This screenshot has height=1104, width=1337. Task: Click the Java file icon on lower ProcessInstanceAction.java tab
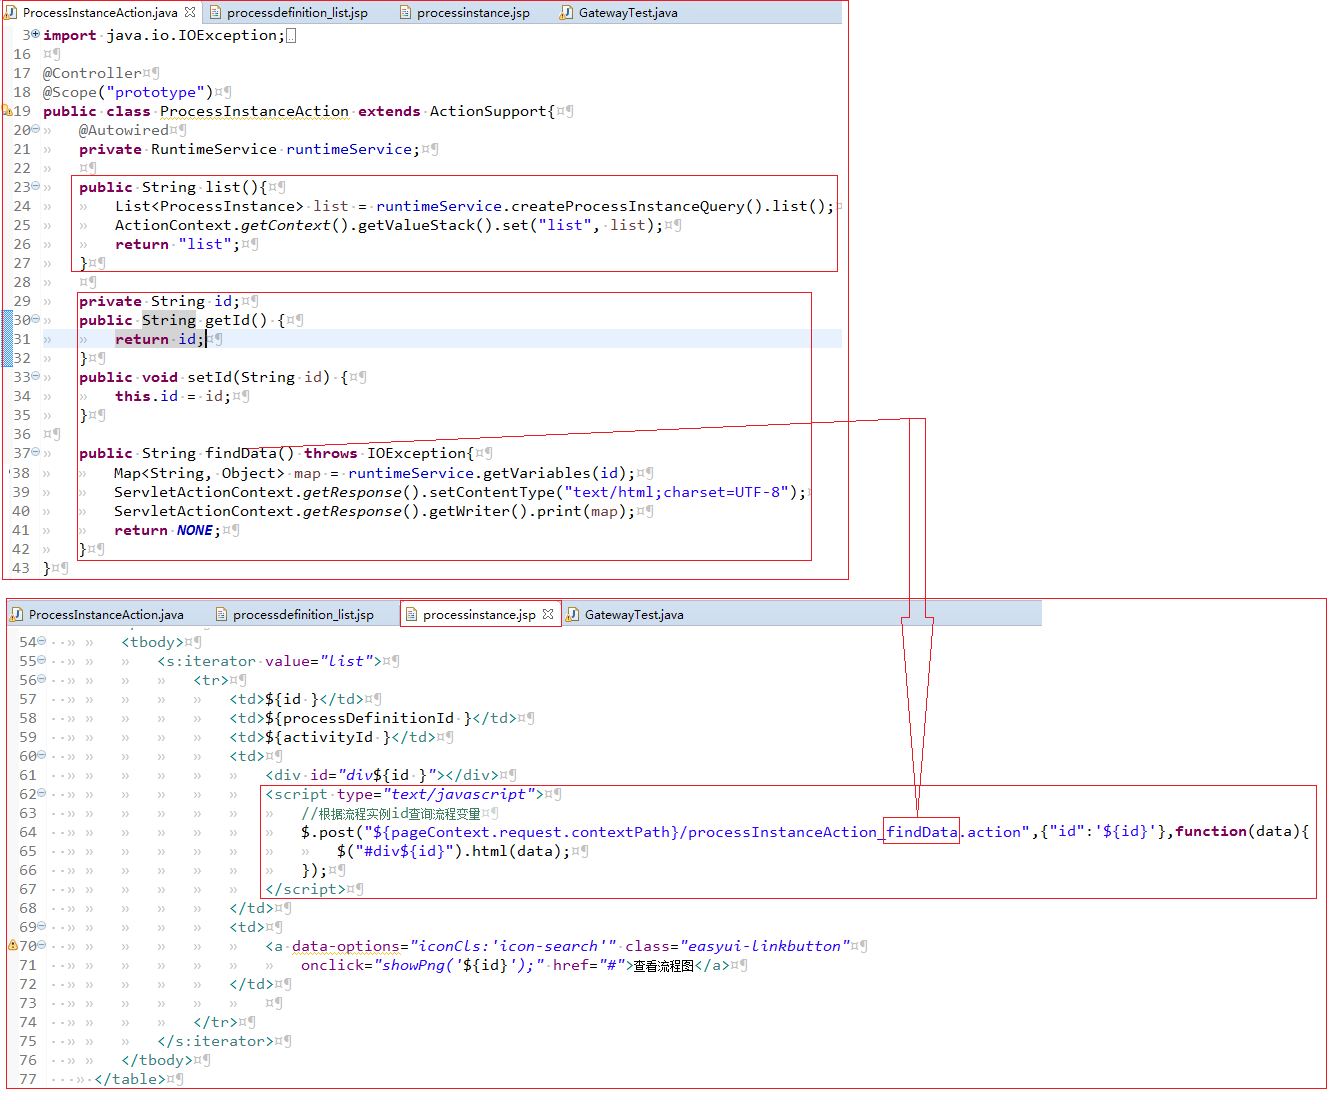pyautogui.click(x=17, y=615)
